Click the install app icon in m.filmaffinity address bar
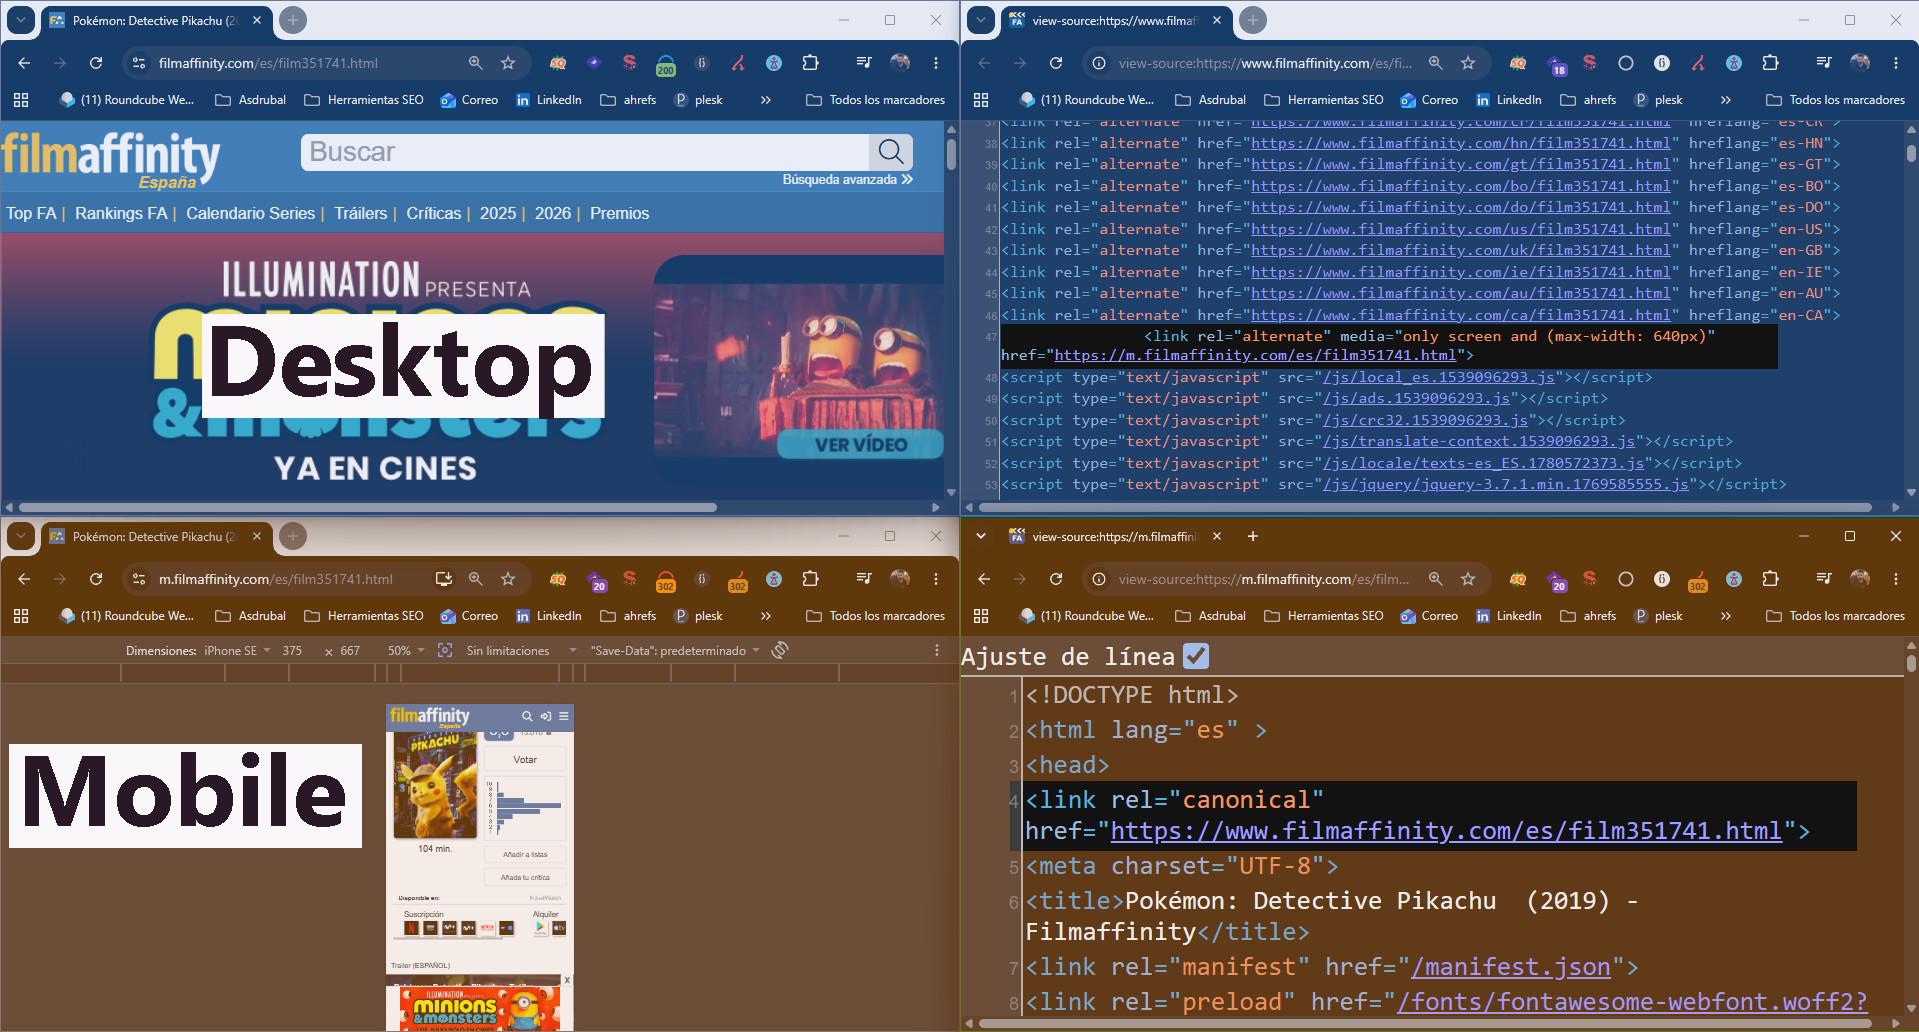The height and width of the screenshot is (1032, 1919). click(443, 579)
